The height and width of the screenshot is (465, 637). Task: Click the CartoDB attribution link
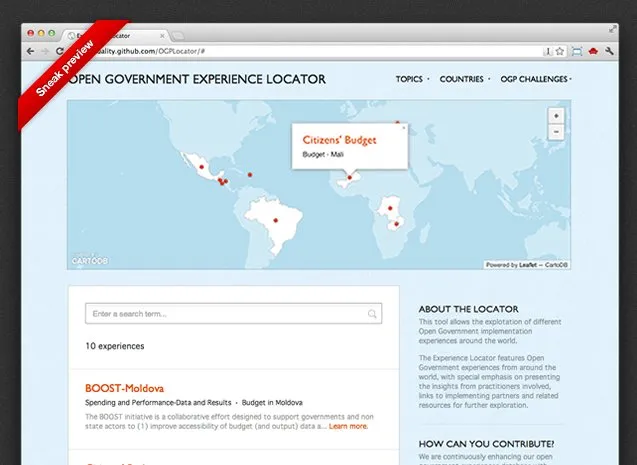pyautogui.click(x=556, y=265)
